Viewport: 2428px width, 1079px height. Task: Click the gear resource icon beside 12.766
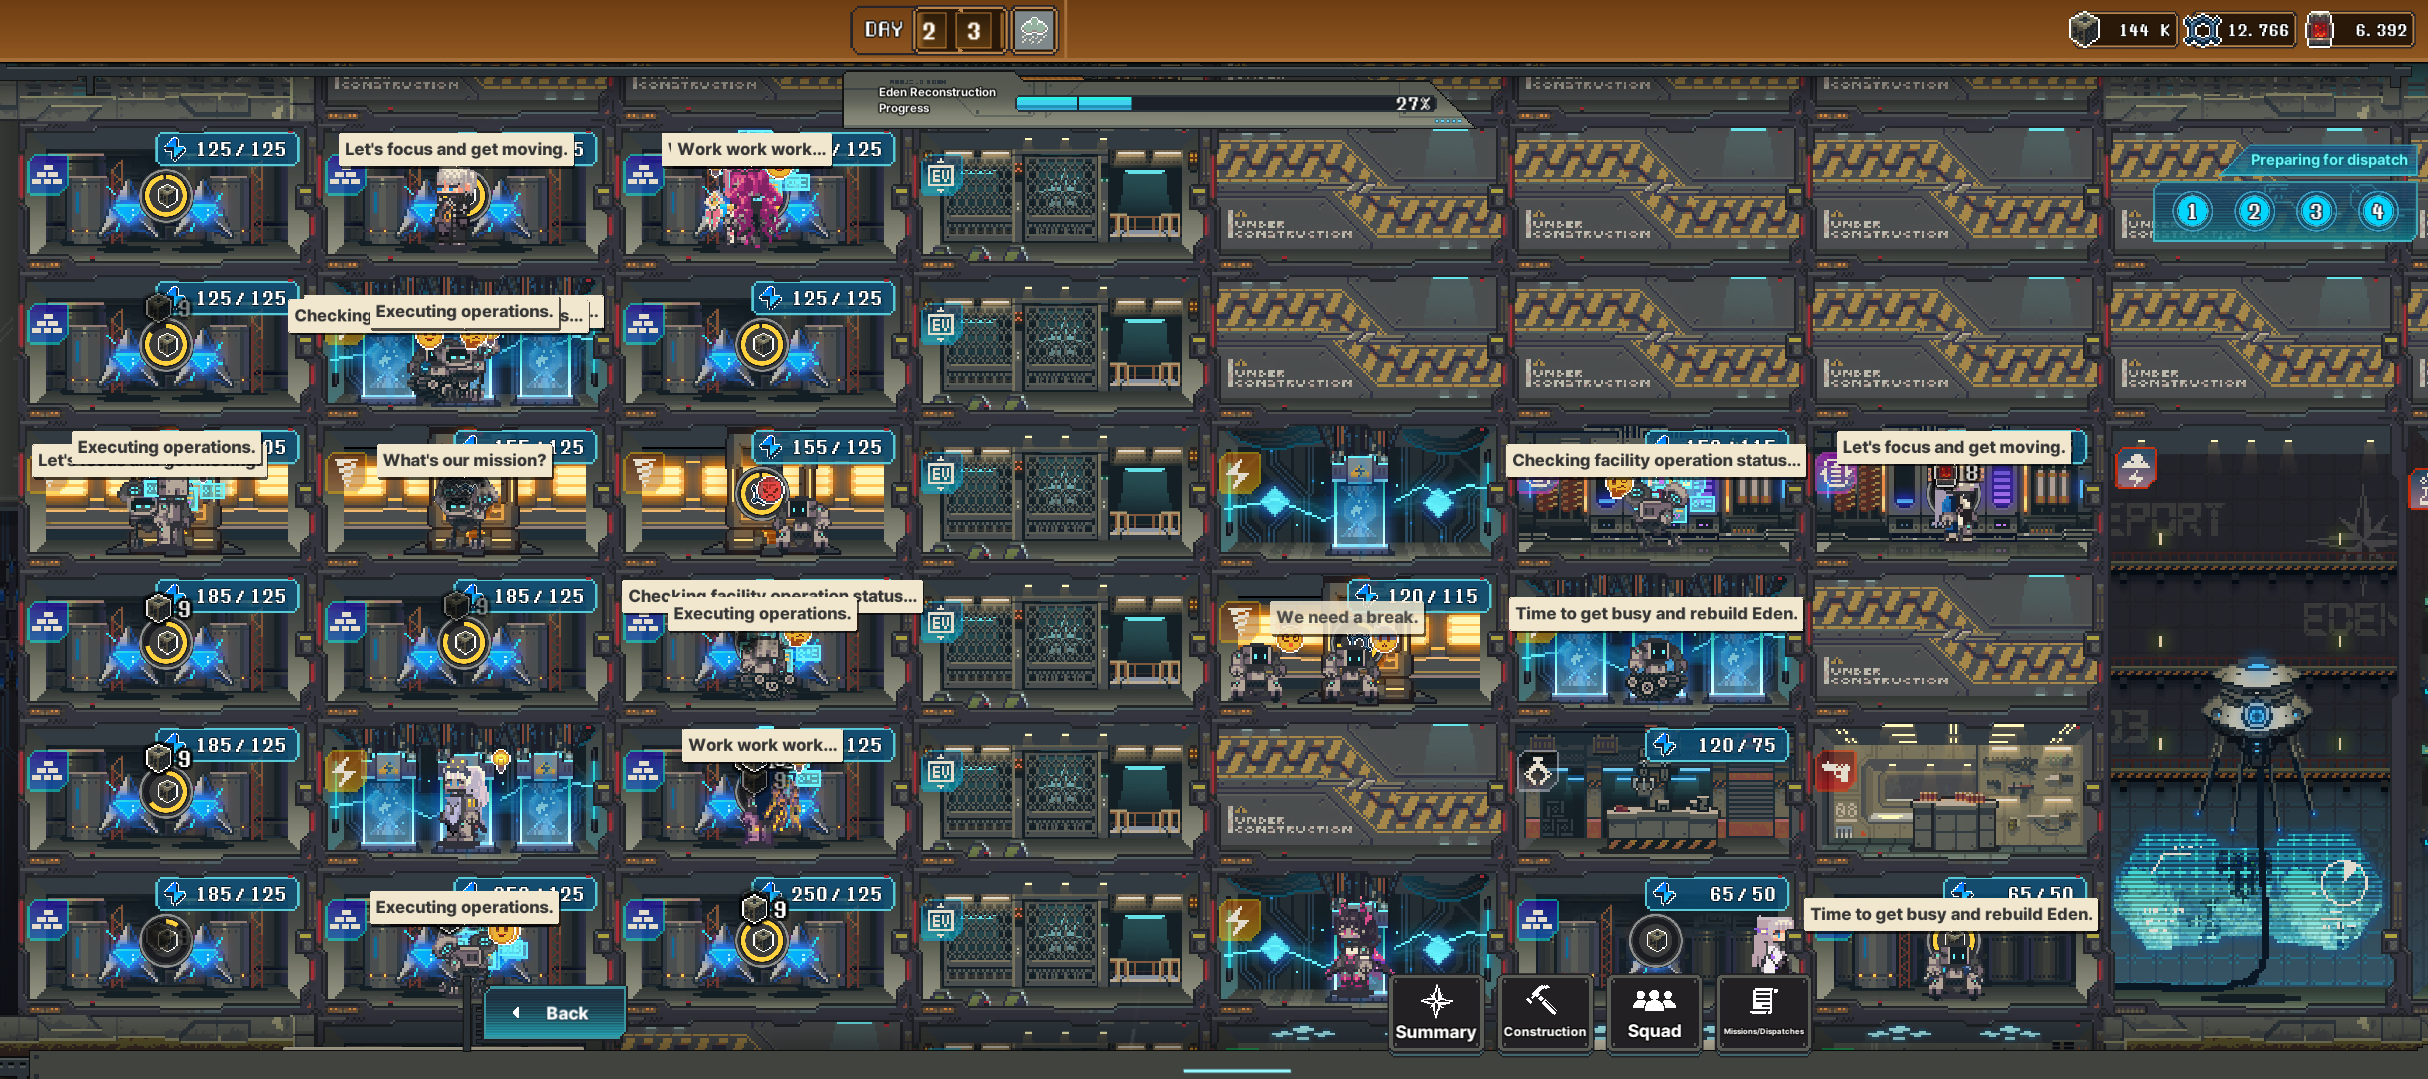[2202, 30]
